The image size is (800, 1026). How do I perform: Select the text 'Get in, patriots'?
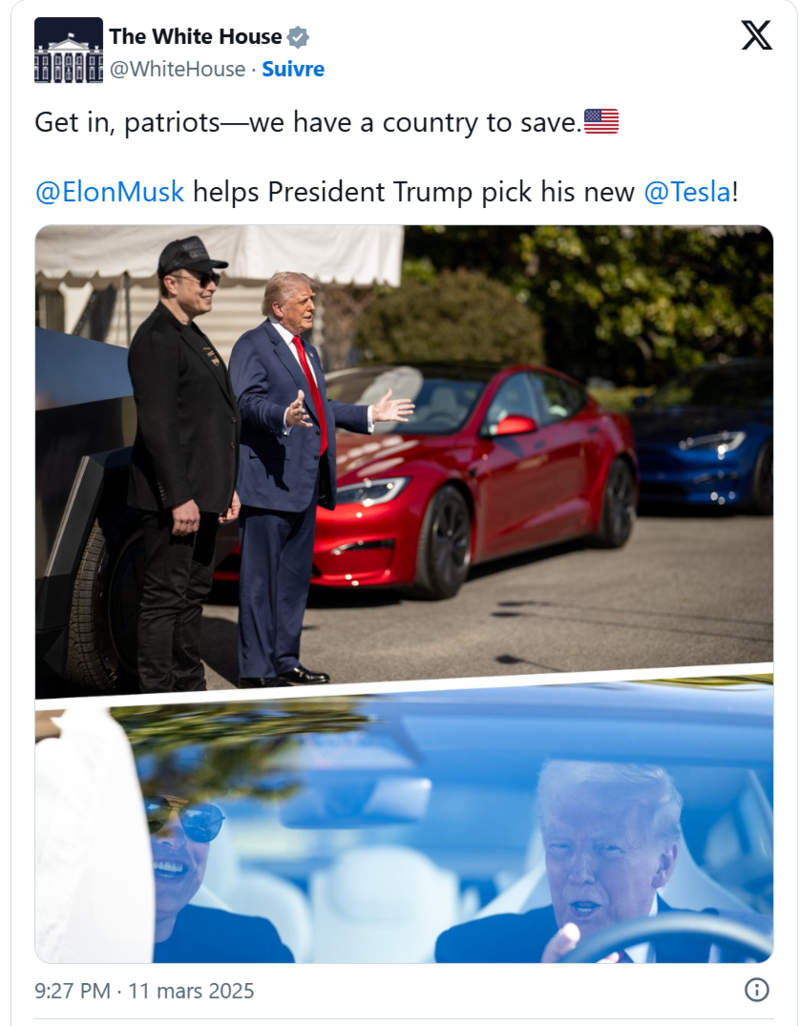[x=128, y=122]
